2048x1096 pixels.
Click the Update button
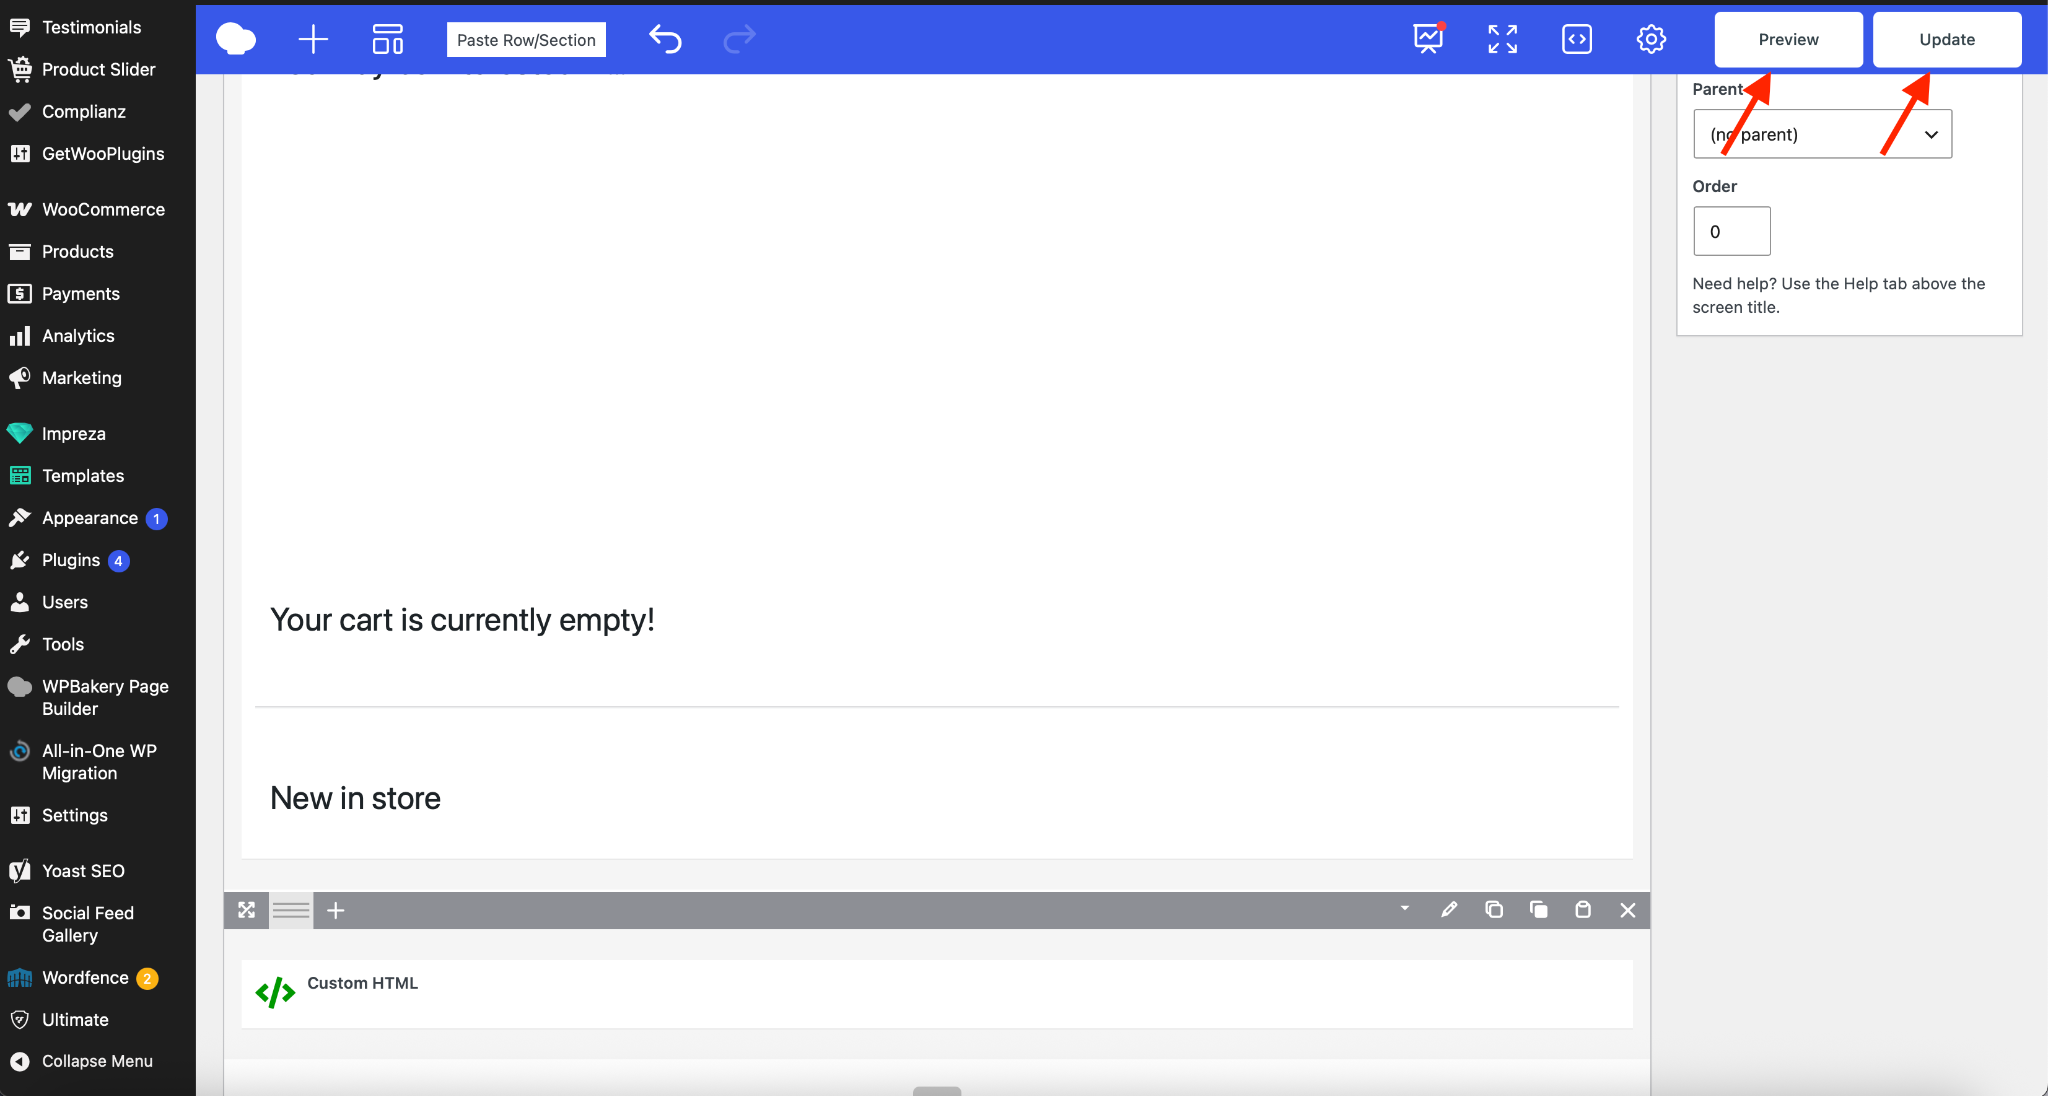pos(1947,40)
